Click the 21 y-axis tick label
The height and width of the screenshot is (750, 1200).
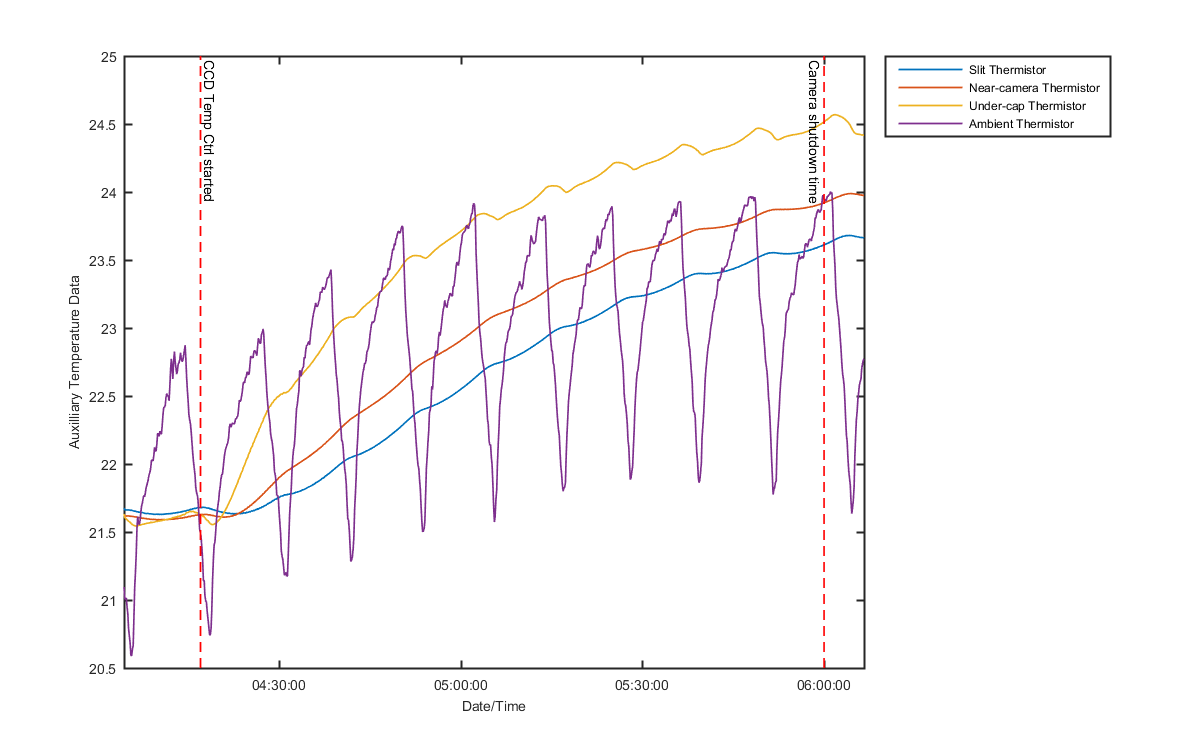[x=109, y=601]
